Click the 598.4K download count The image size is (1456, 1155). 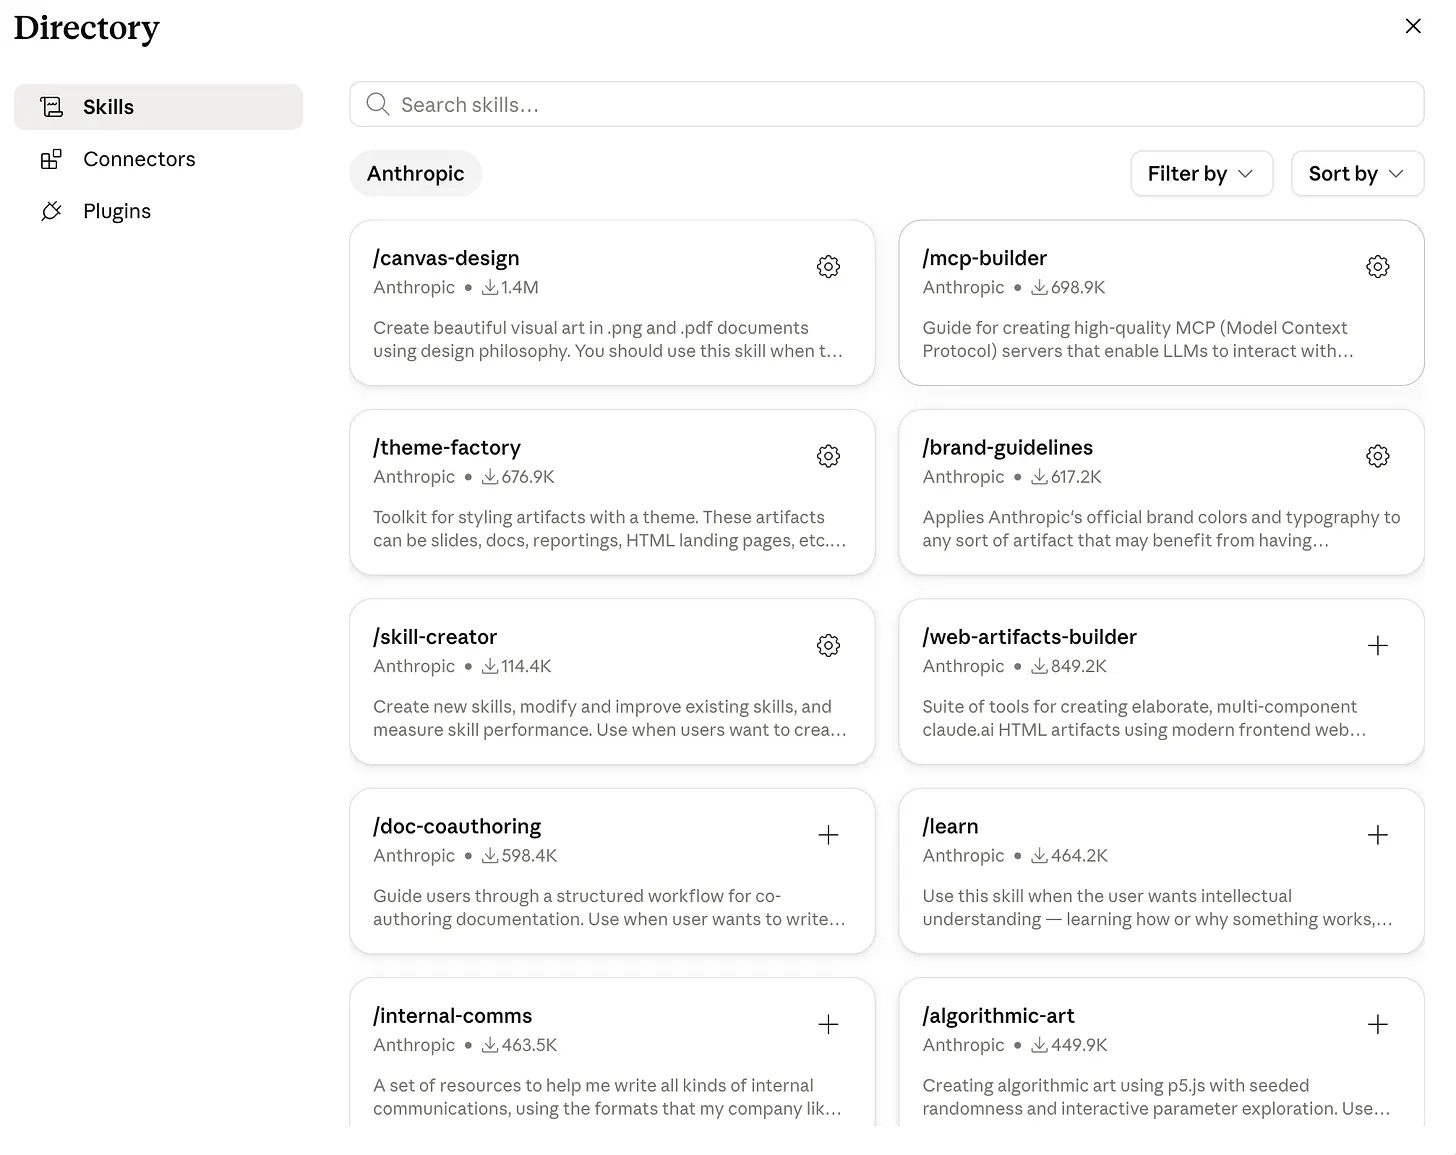[530, 856]
